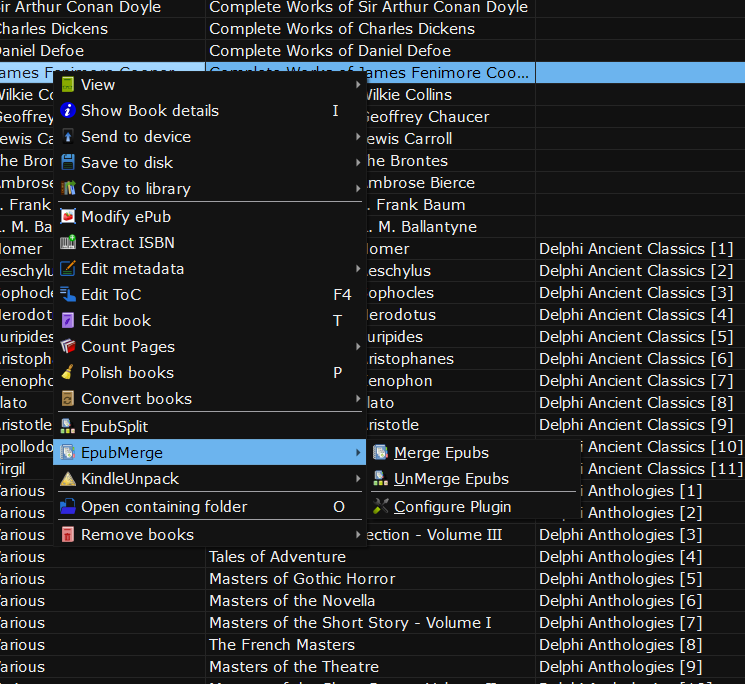Click the Polish books broom icon
745x684 pixels.
(68, 372)
